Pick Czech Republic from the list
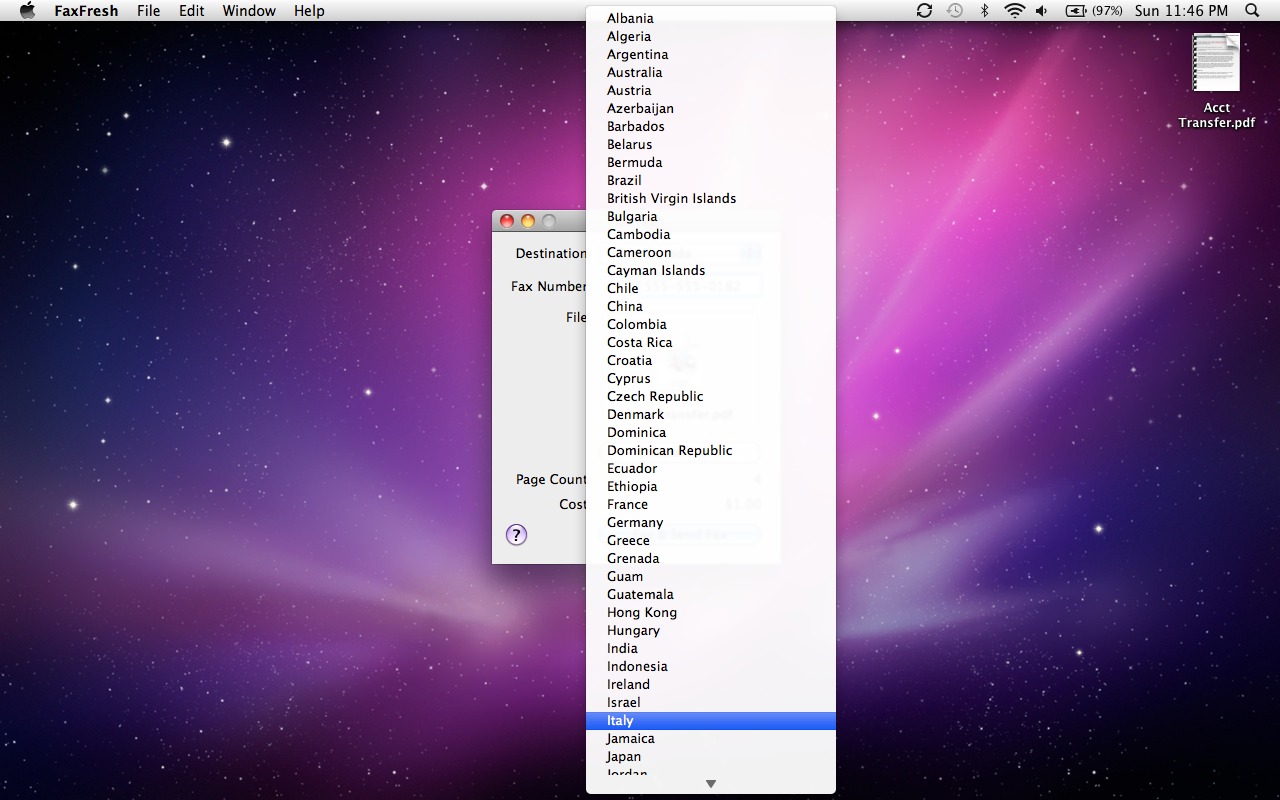Viewport: 1280px width, 800px height. [x=711, y=396]
